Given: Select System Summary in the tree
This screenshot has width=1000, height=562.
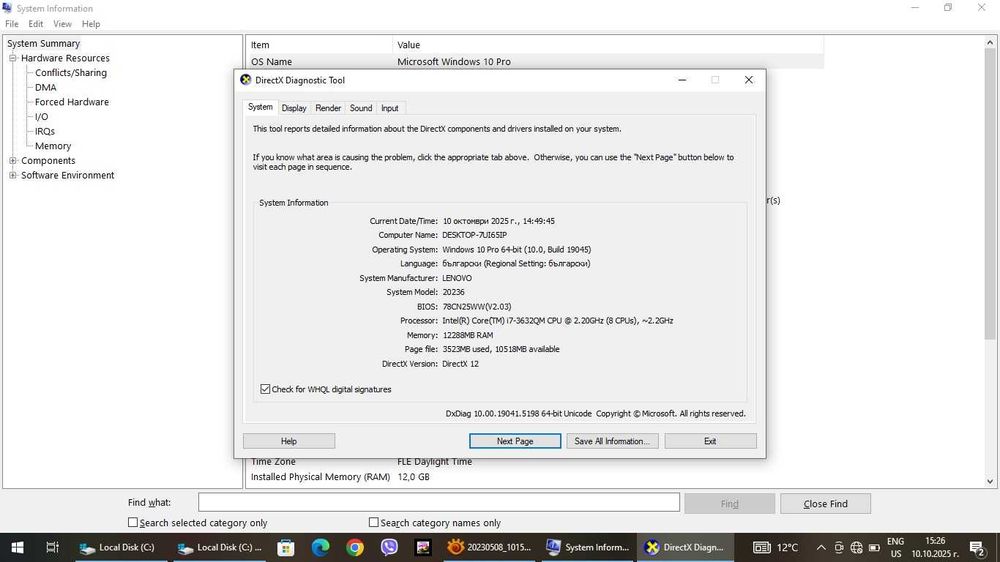Looking at the screenshot, I should [x=43, y=43].
